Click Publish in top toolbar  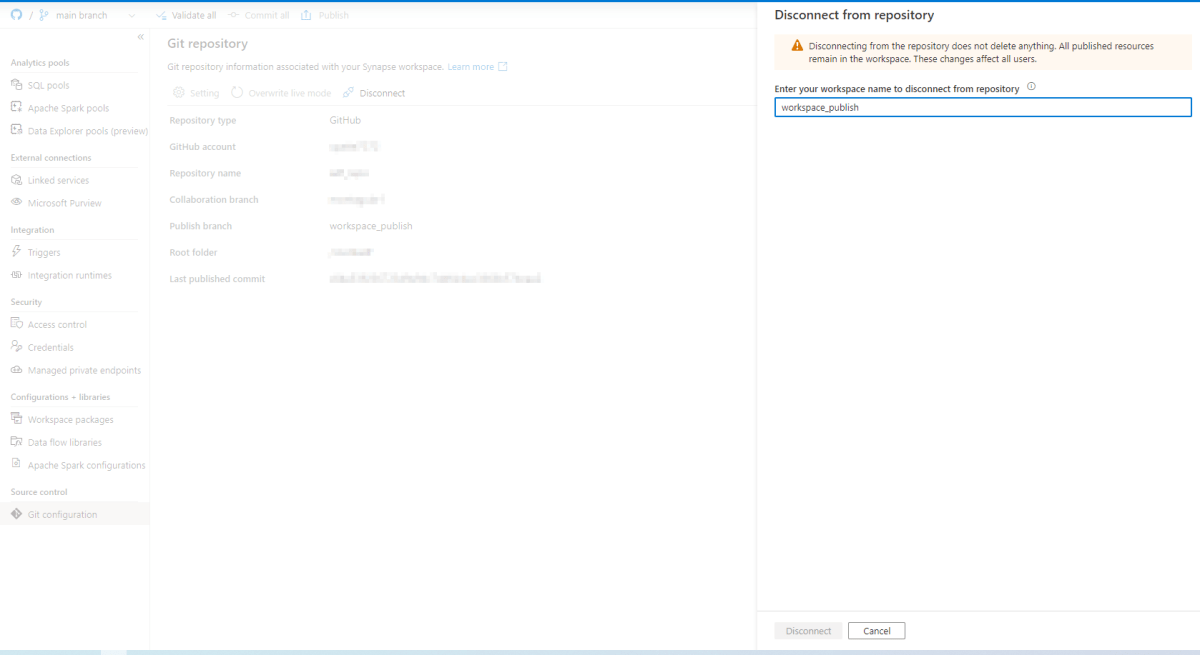[x=324, y=15]
